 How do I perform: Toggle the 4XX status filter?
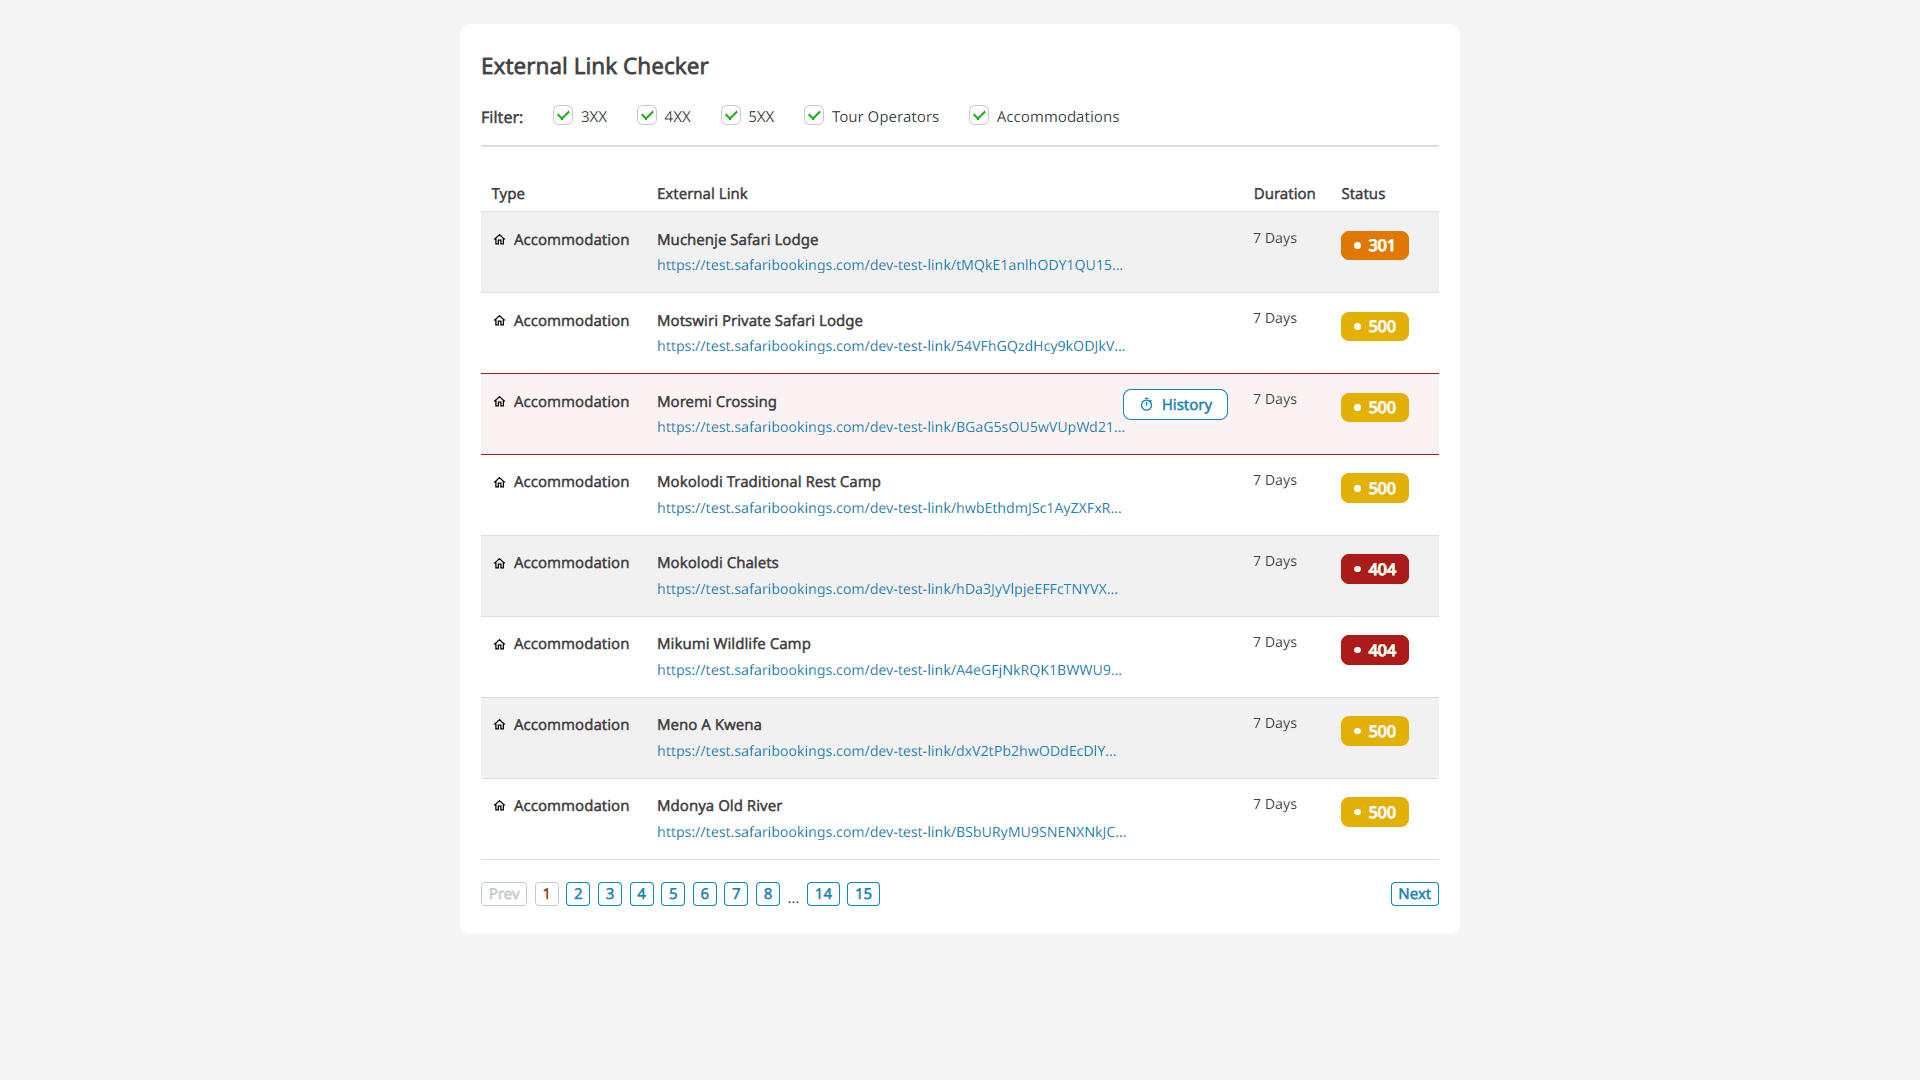tap(647, 115)
